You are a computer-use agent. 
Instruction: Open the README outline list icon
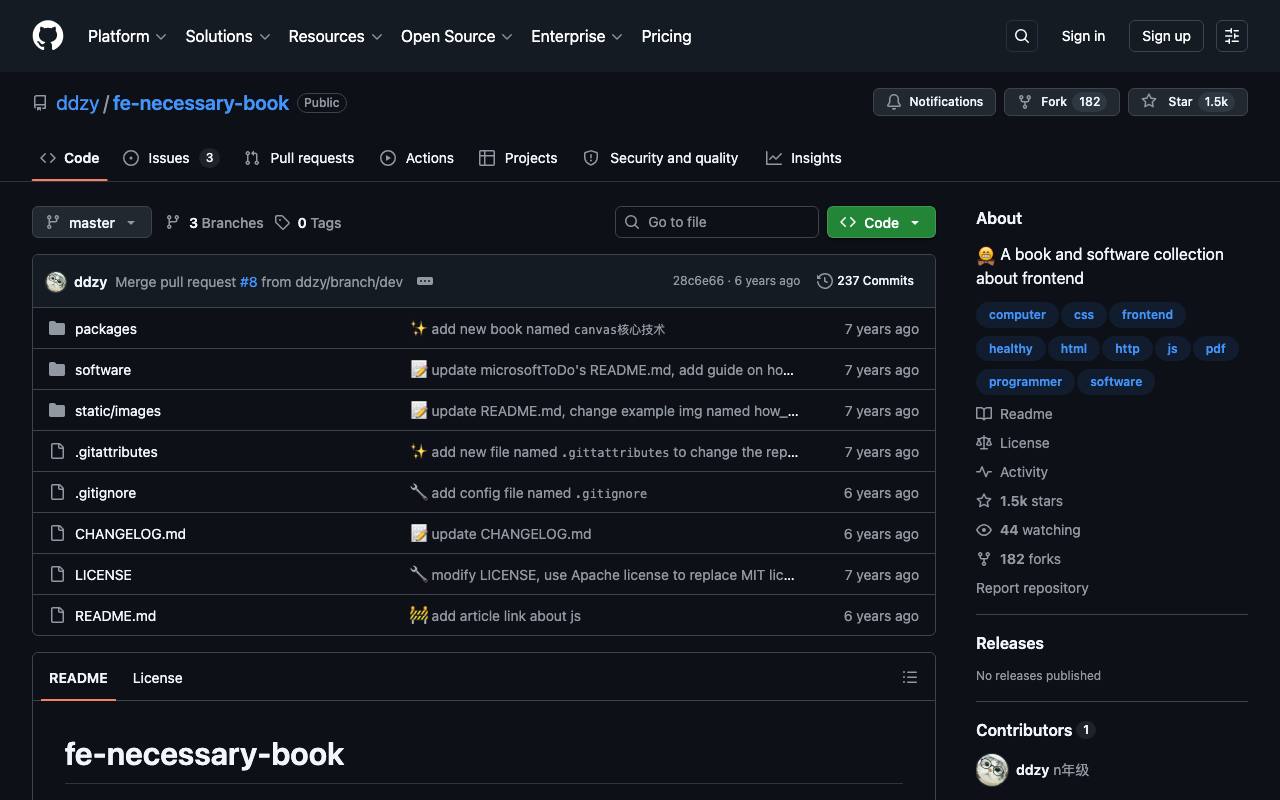910,678
